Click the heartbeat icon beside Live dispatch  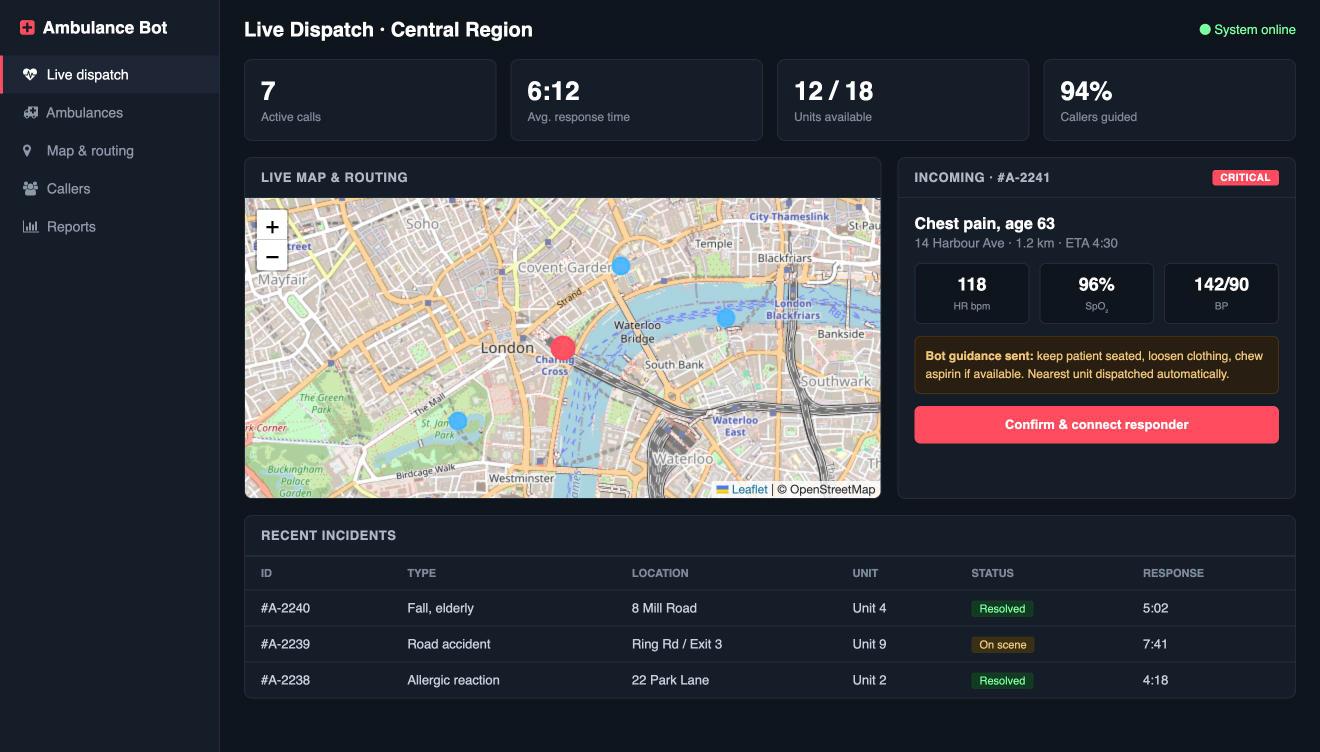tap(30, 75)
